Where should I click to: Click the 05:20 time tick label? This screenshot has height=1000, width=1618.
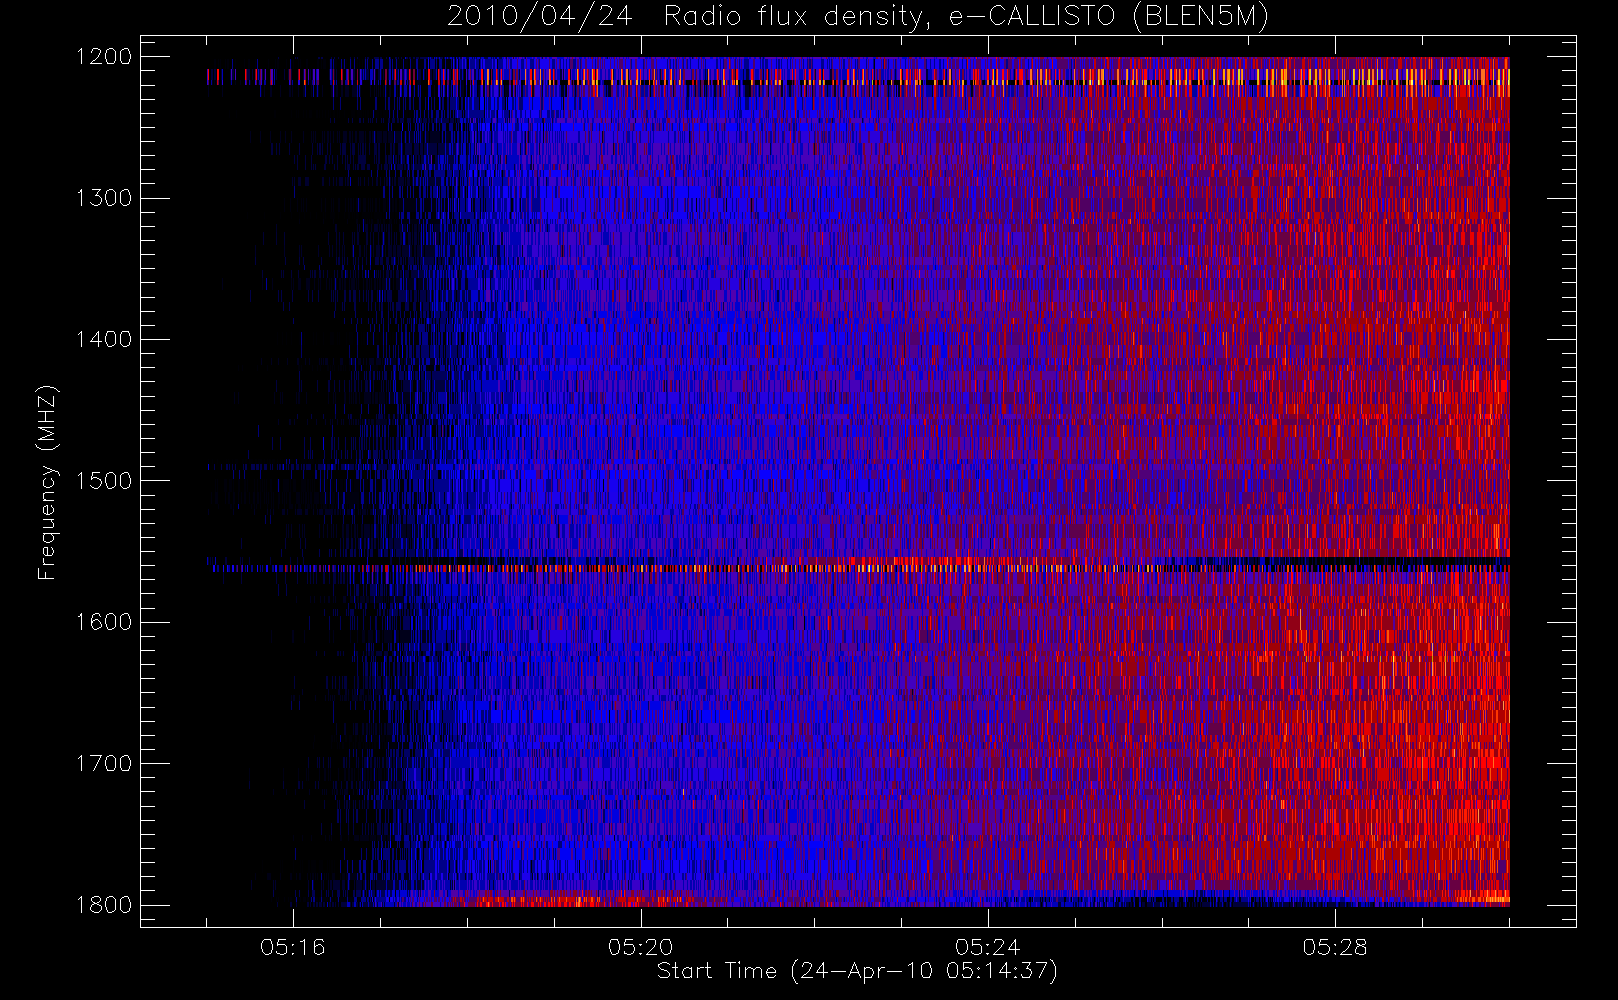(x=640, y=947)
